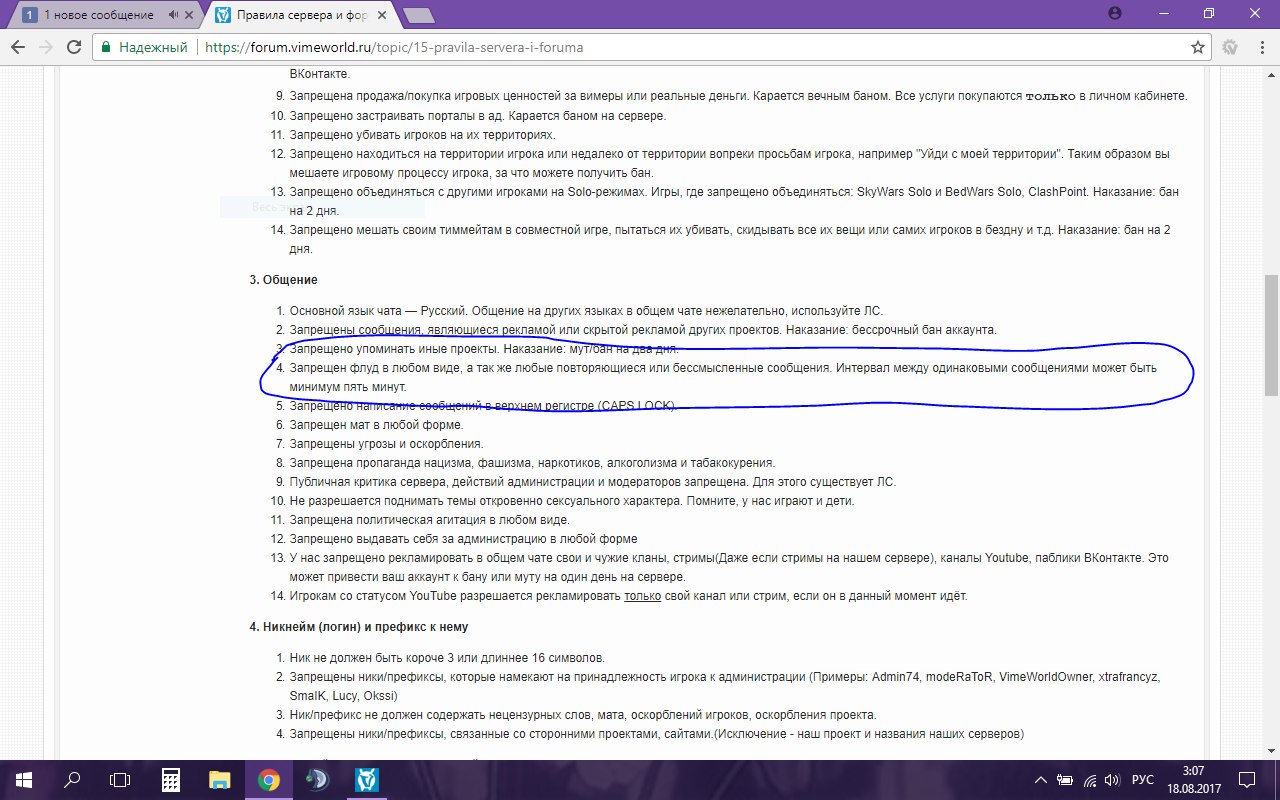
Task: Open the Wi-Fi network flyout
Action: (1089, 779)
